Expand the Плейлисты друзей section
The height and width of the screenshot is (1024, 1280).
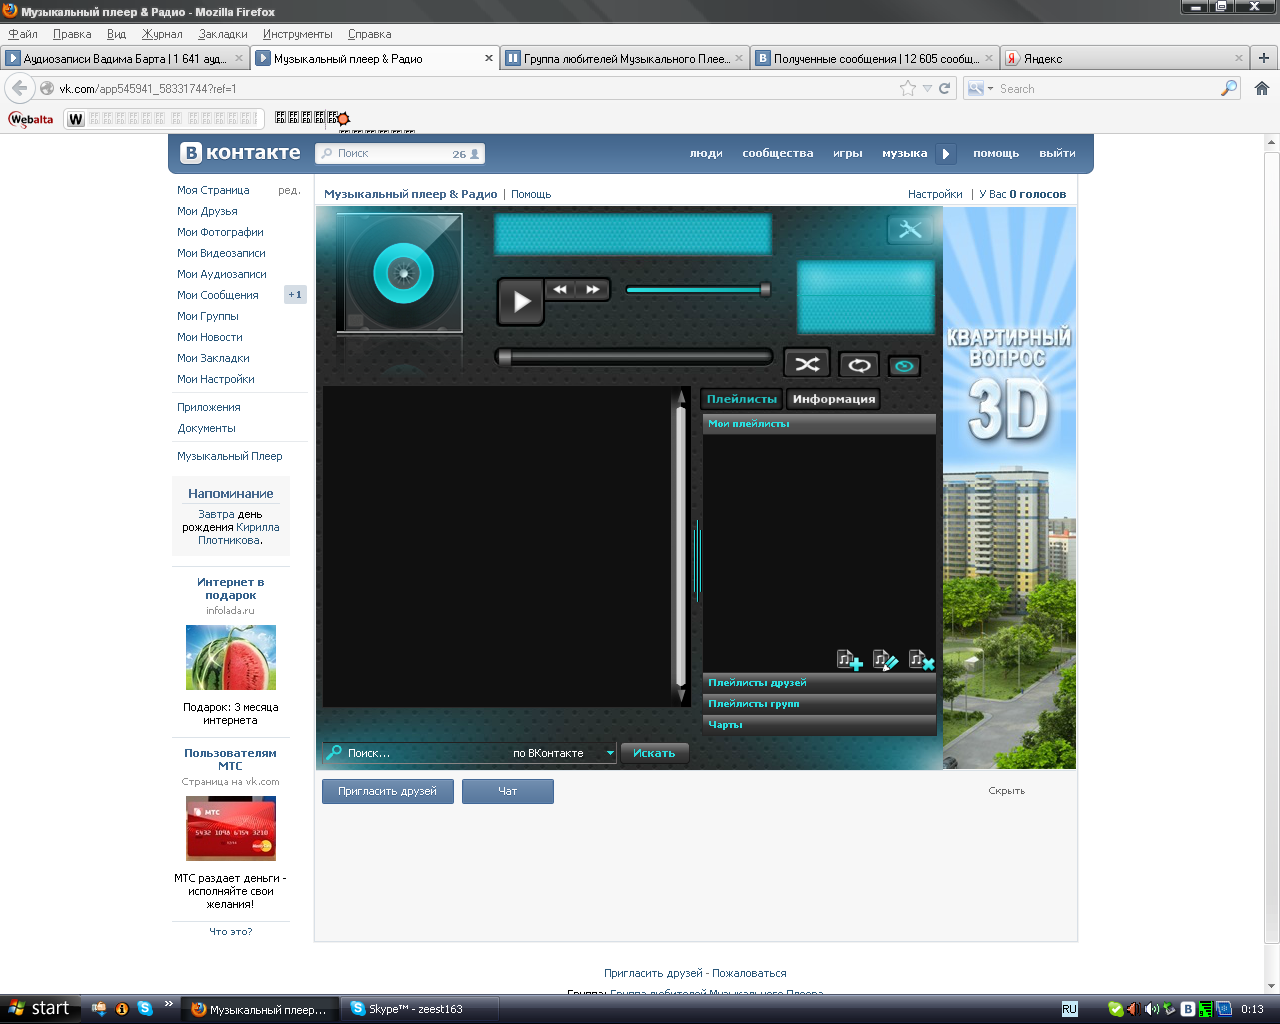pyautogui.click(x=819, y=683)
